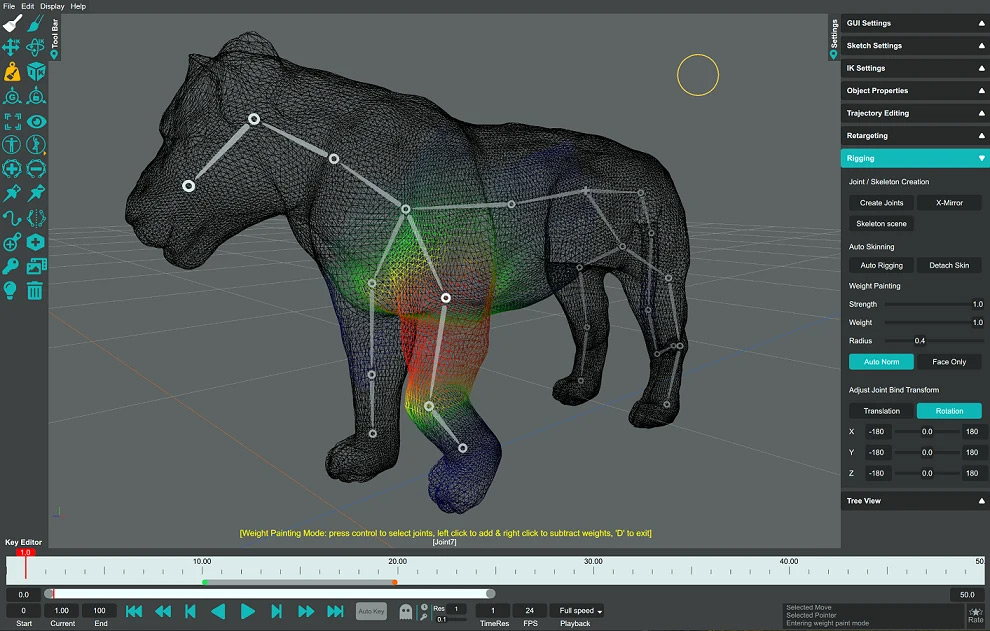Click the pin with plus icon
990x631 pixels.
pos(11,193)
